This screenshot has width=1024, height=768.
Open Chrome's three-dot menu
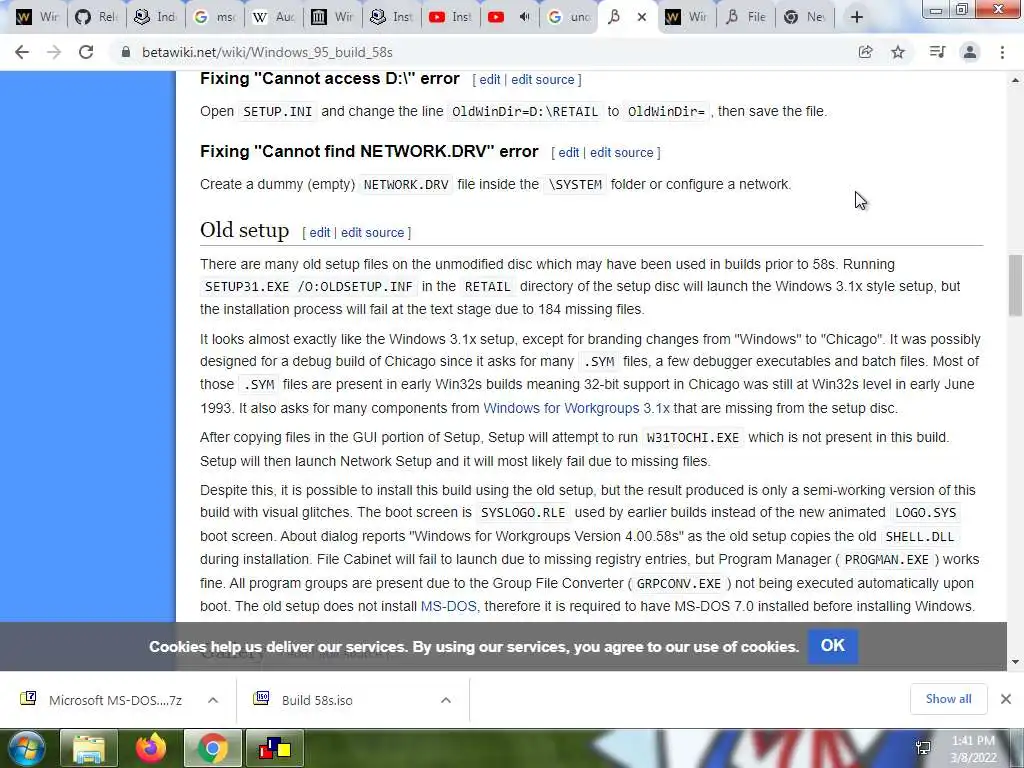[1002, 52]
